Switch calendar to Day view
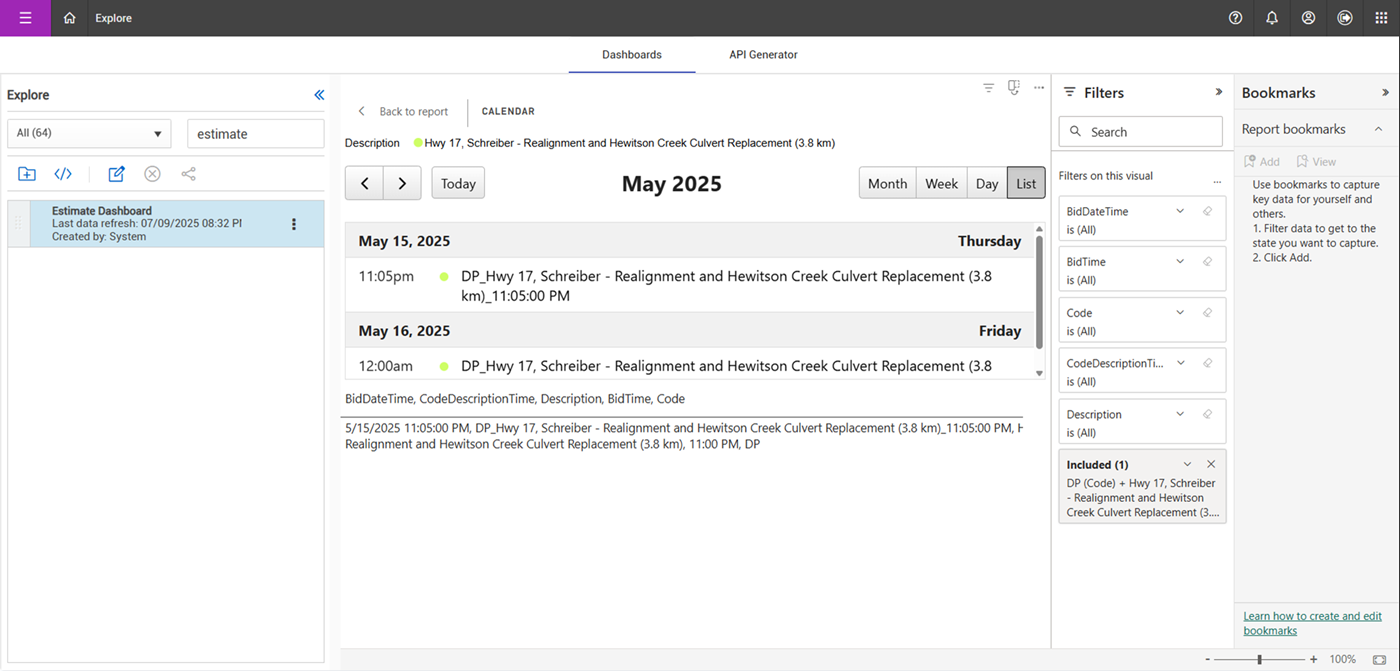This screenshot has width=1400, height=671. pos(987,183)
